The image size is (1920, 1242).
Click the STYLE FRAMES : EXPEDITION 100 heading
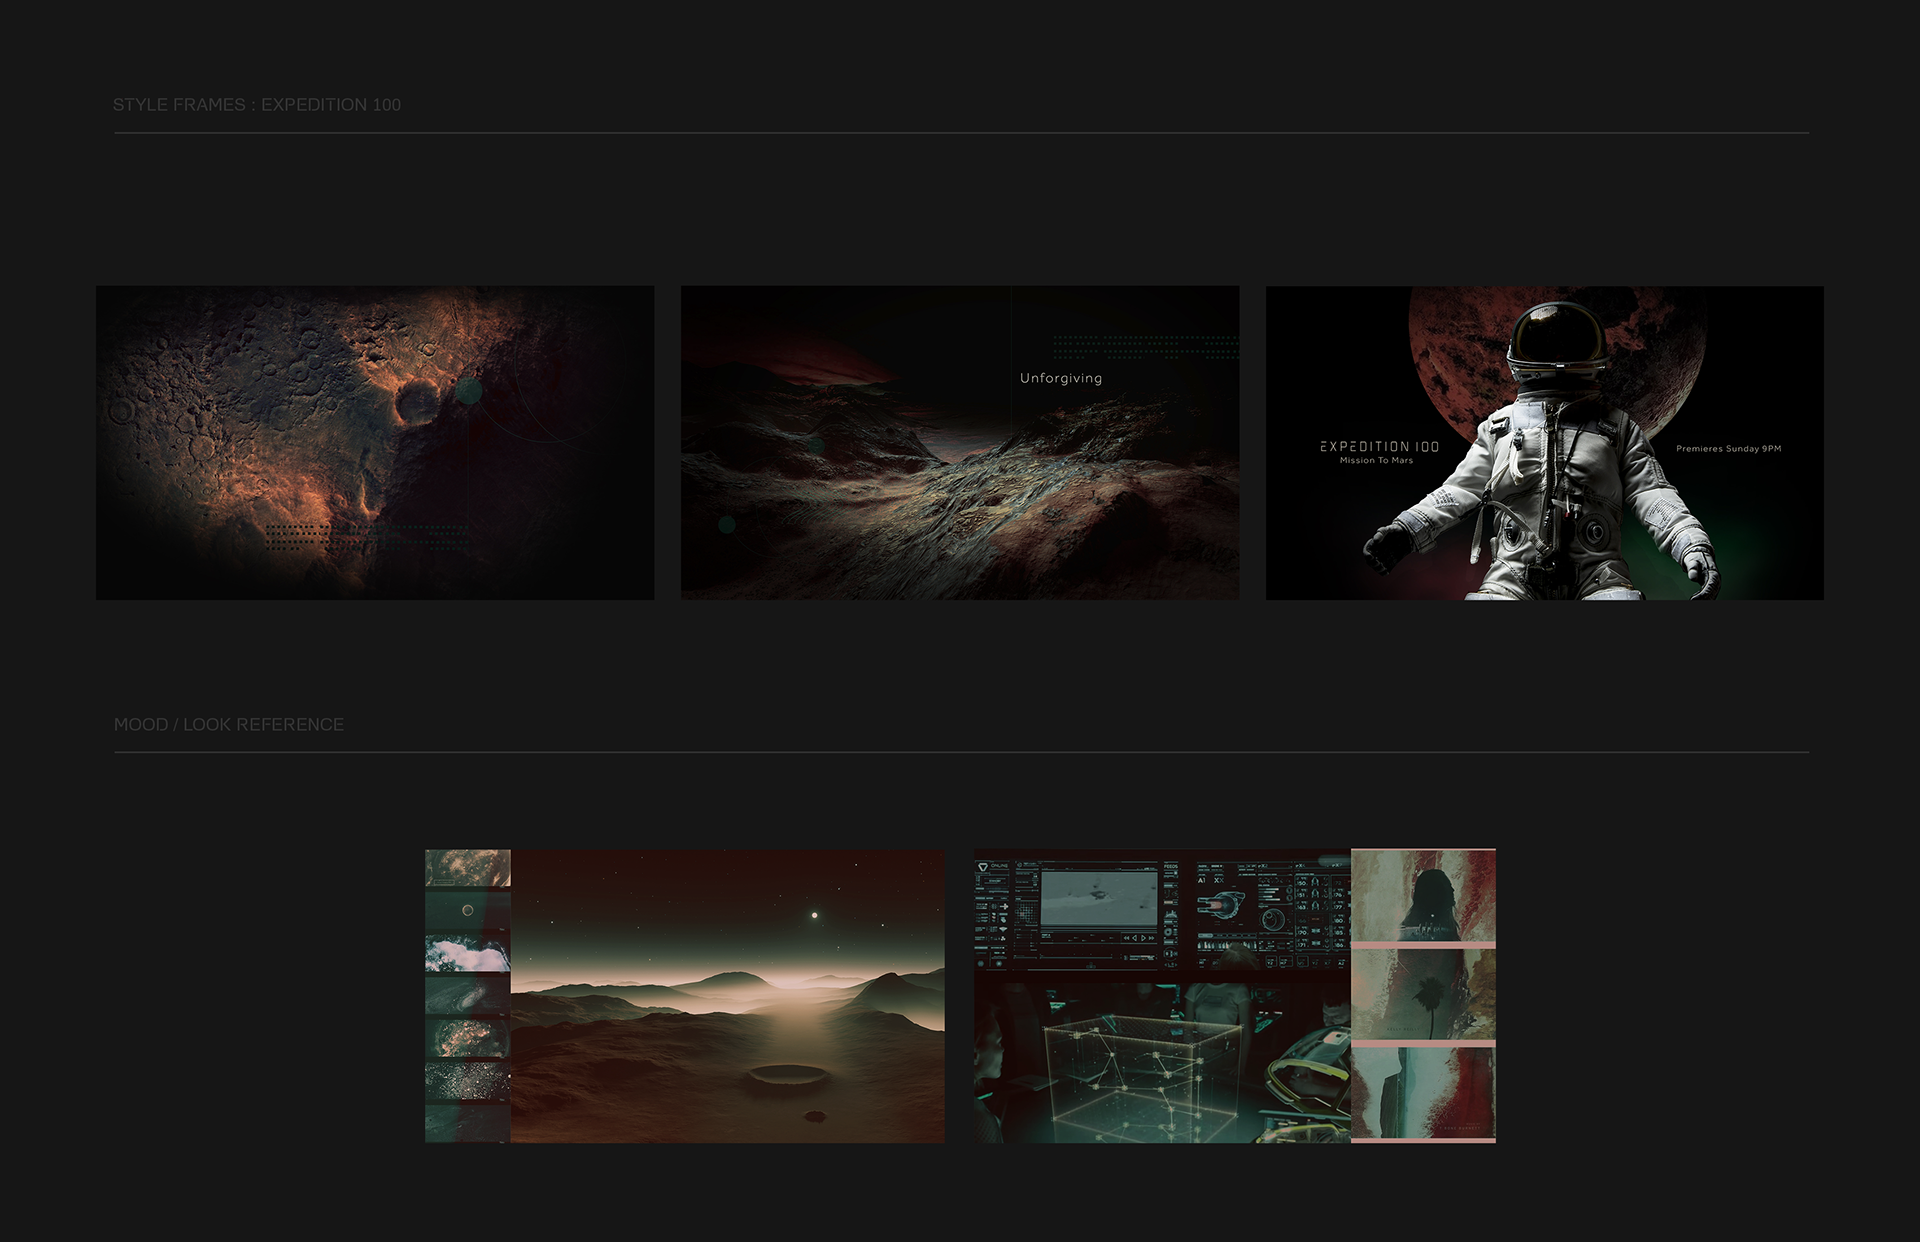point(256,105)
